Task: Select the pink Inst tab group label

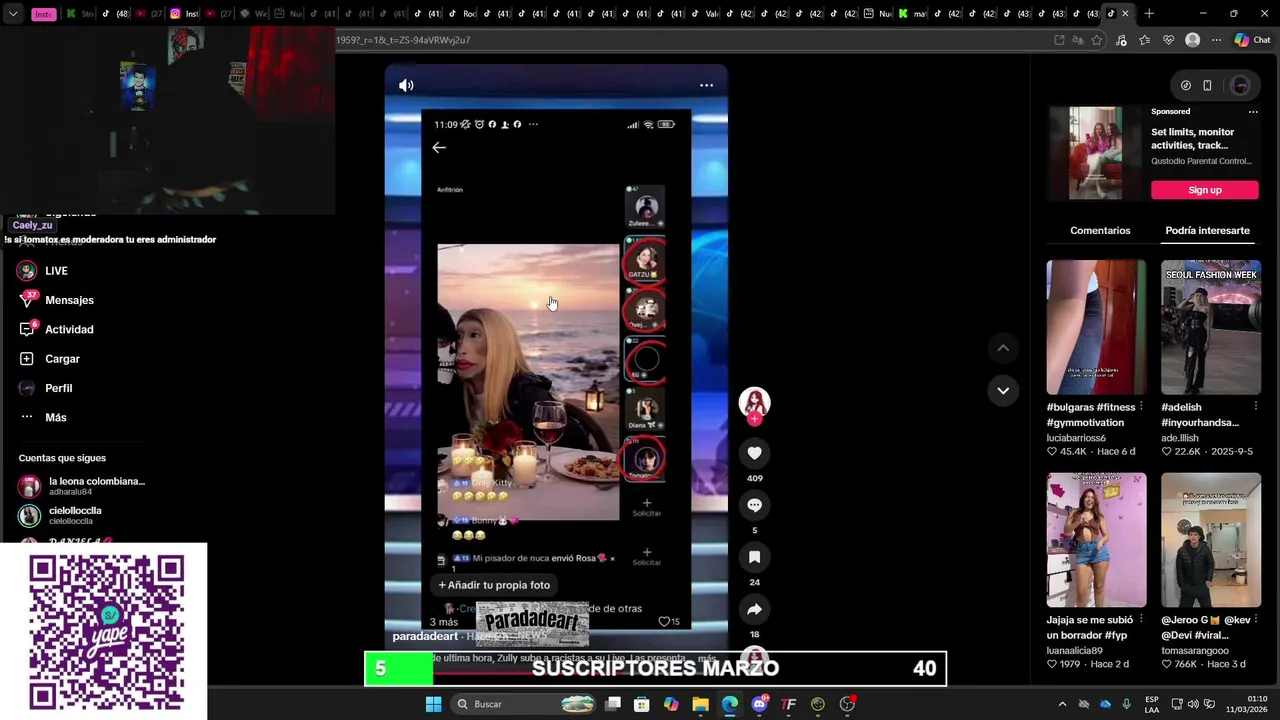Action: [44, 14]
